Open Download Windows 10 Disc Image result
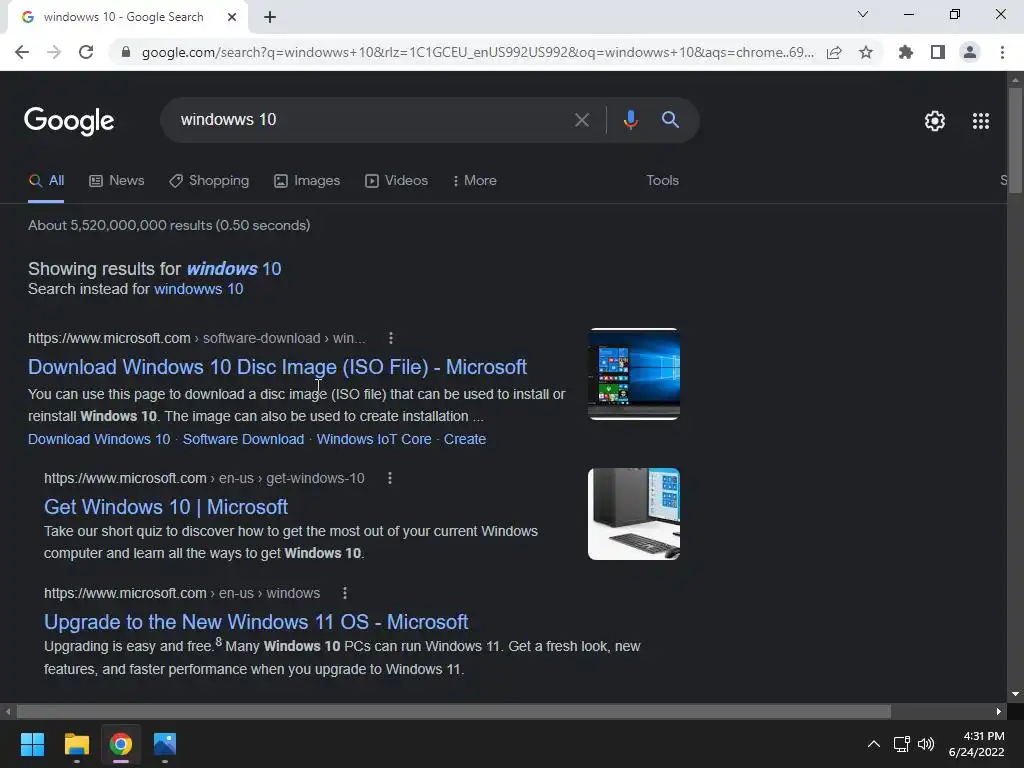 pyautogui.click(x=277, y=367)
